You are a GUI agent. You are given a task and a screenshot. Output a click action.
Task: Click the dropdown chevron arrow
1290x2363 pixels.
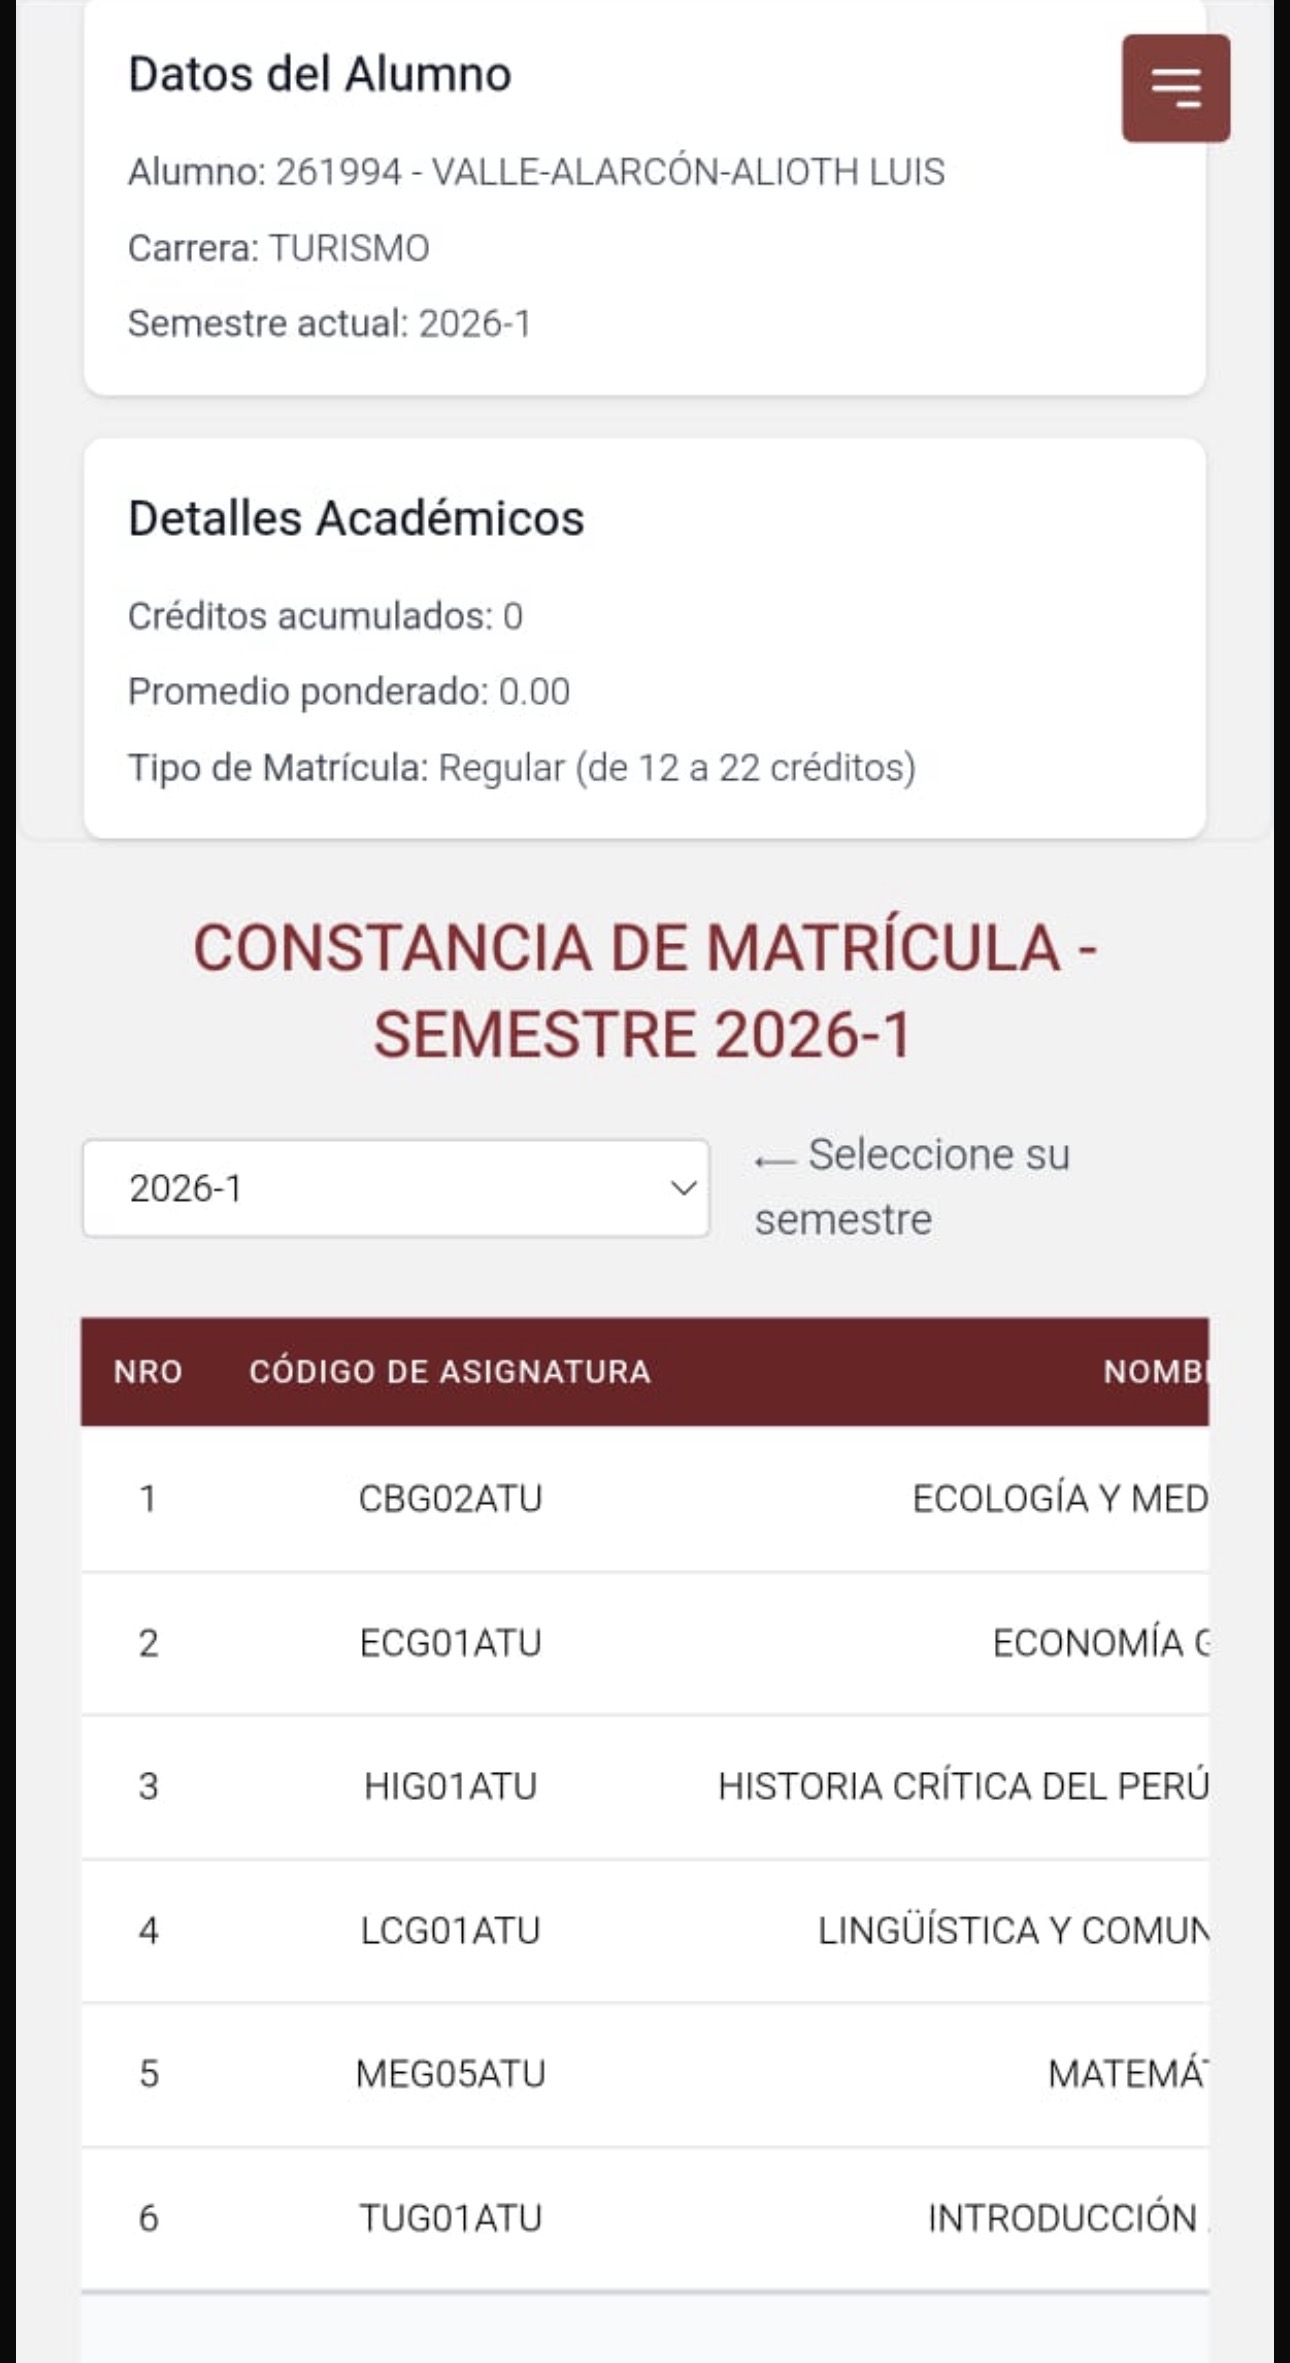pyautogui.click(x=683, y=1188)
